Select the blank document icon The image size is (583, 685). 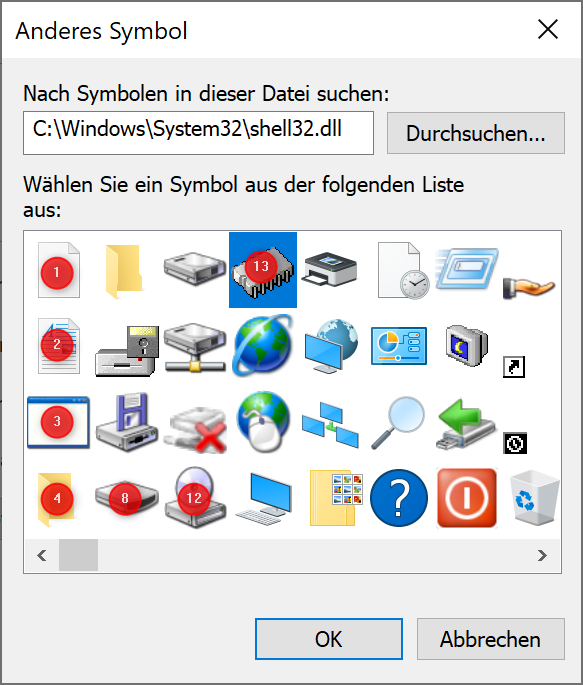[59, 270]
